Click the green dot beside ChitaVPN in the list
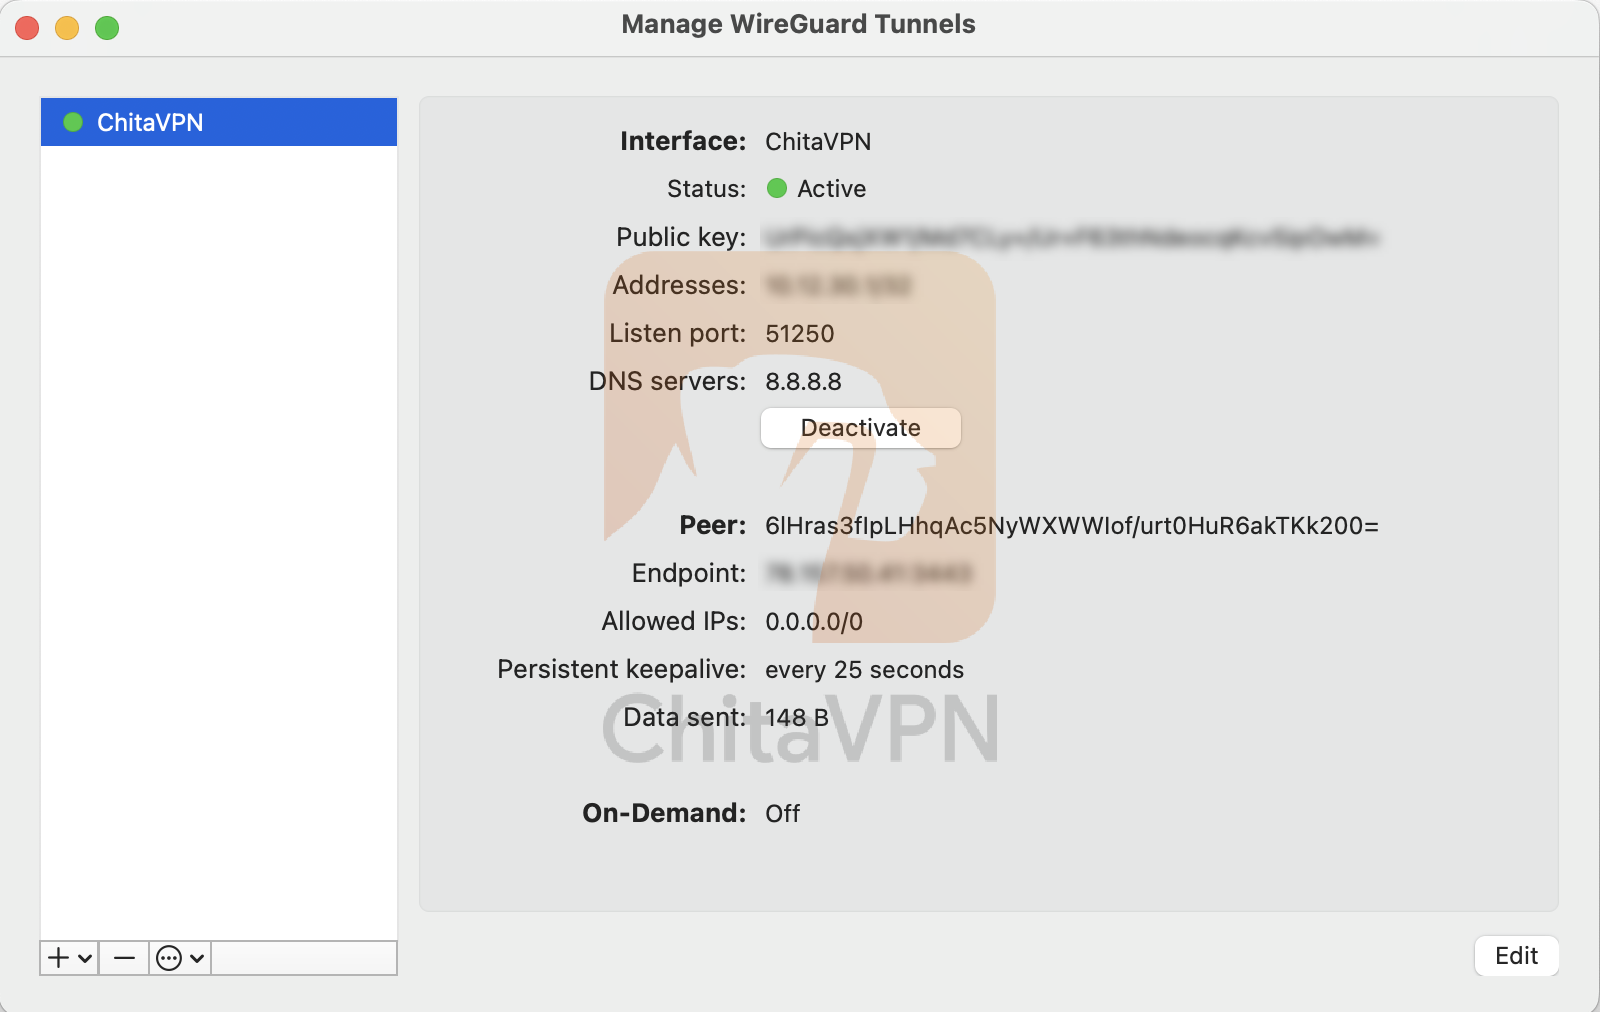The height and width of the screenshot is (1012, 1600). click(73, 122)
